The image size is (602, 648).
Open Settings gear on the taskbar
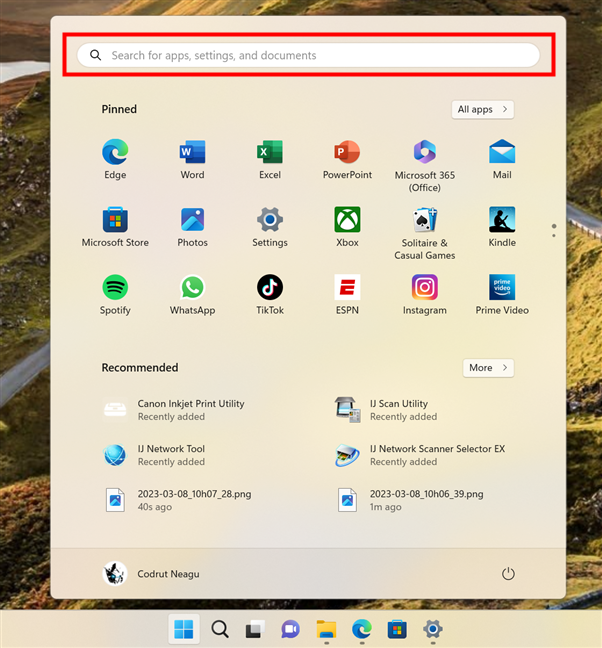coord(433,629)
